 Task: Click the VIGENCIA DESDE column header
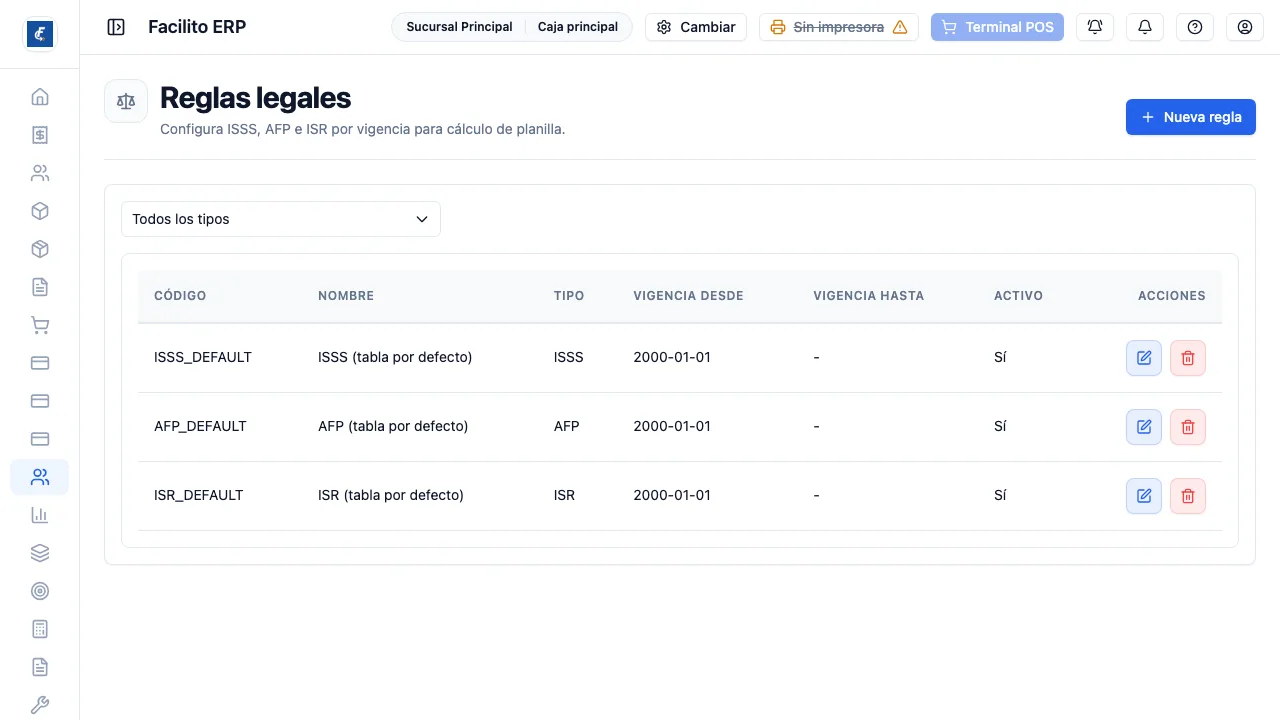pyautogui.click(x=688, y=296)
